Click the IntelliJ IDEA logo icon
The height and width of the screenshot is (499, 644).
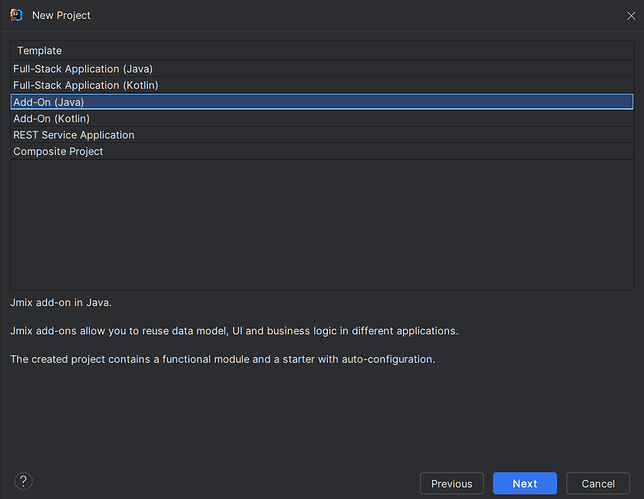16,15
